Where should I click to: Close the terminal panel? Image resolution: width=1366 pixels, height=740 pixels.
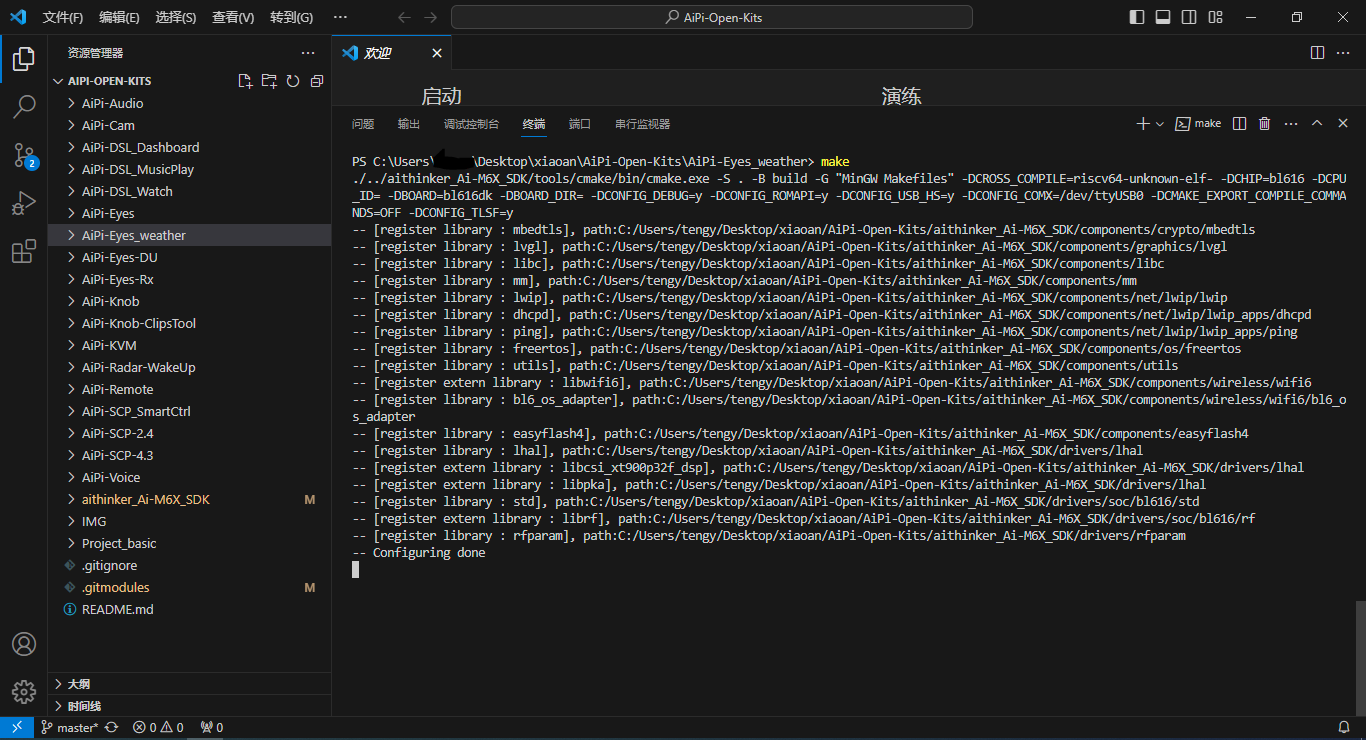pos(1344,124)
